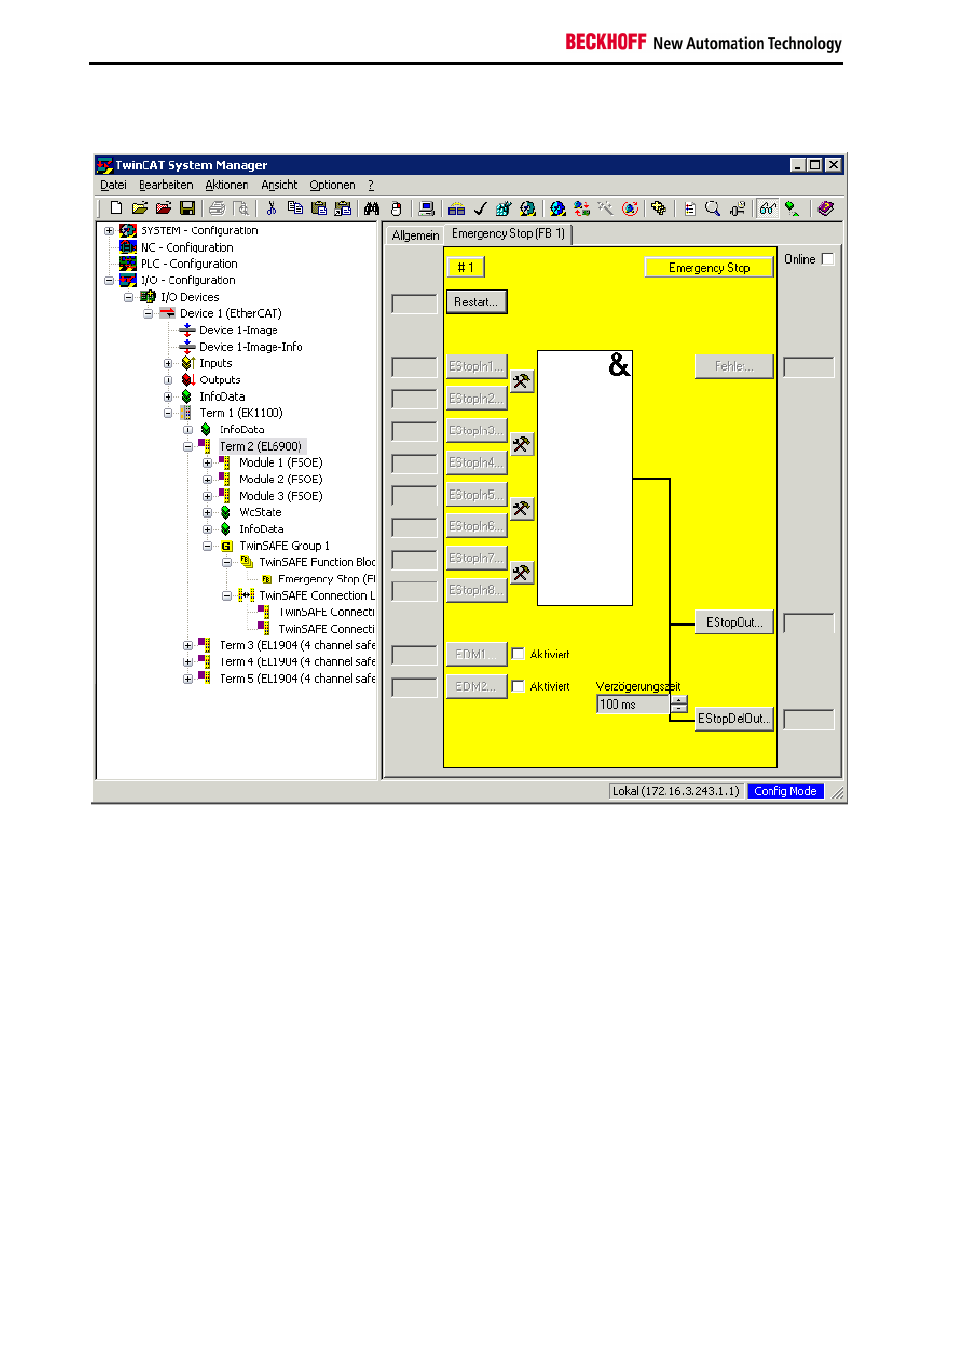This screenshot has height=1350, width=954.
Task: Click the EStopDelOut... button
Action: [734, 719]
